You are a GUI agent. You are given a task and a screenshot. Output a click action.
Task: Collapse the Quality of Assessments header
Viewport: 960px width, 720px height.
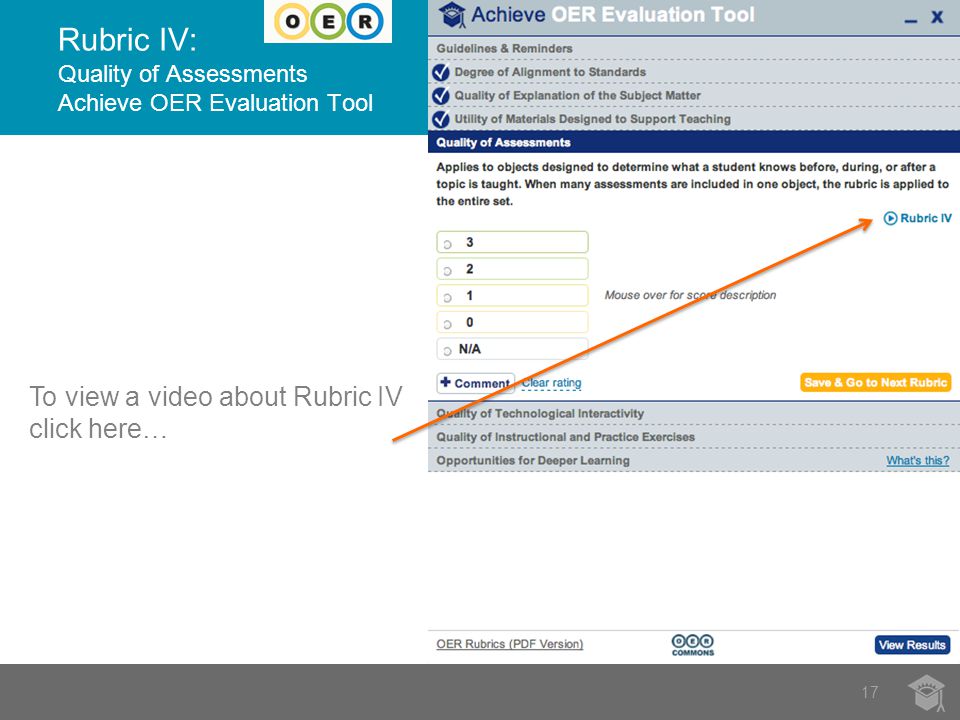[x=694, y=142]
